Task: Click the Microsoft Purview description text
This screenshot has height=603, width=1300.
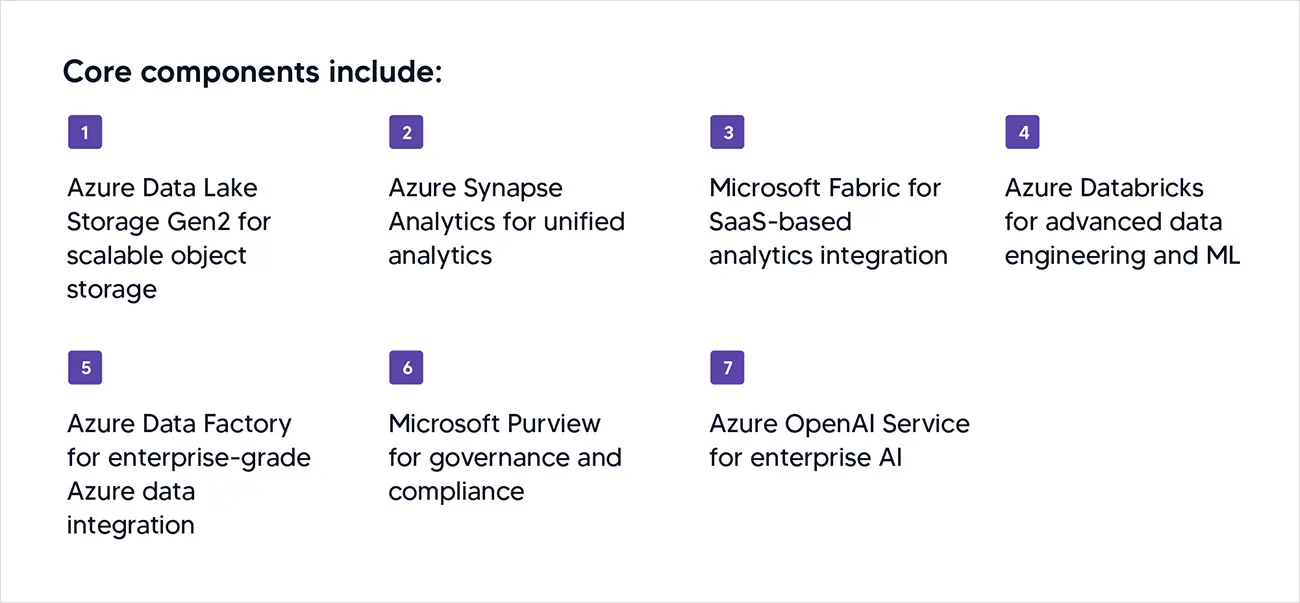Action: [x=505, y=457]
